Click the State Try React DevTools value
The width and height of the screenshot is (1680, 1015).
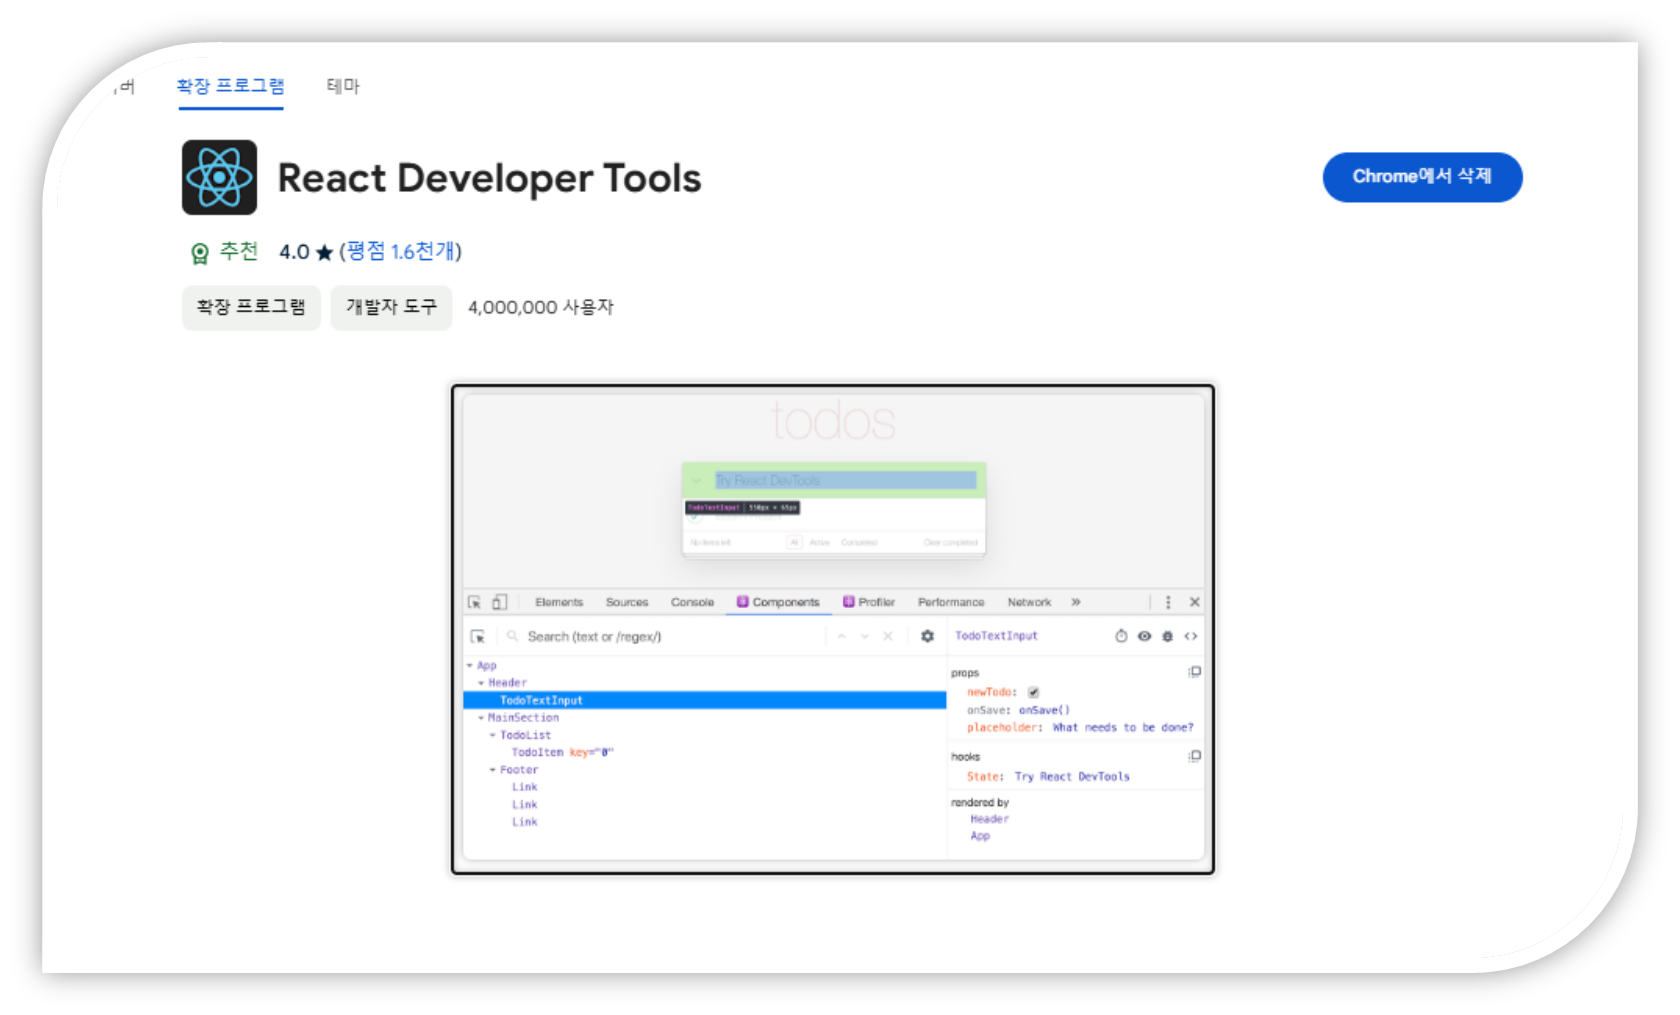click(1072, 777)
